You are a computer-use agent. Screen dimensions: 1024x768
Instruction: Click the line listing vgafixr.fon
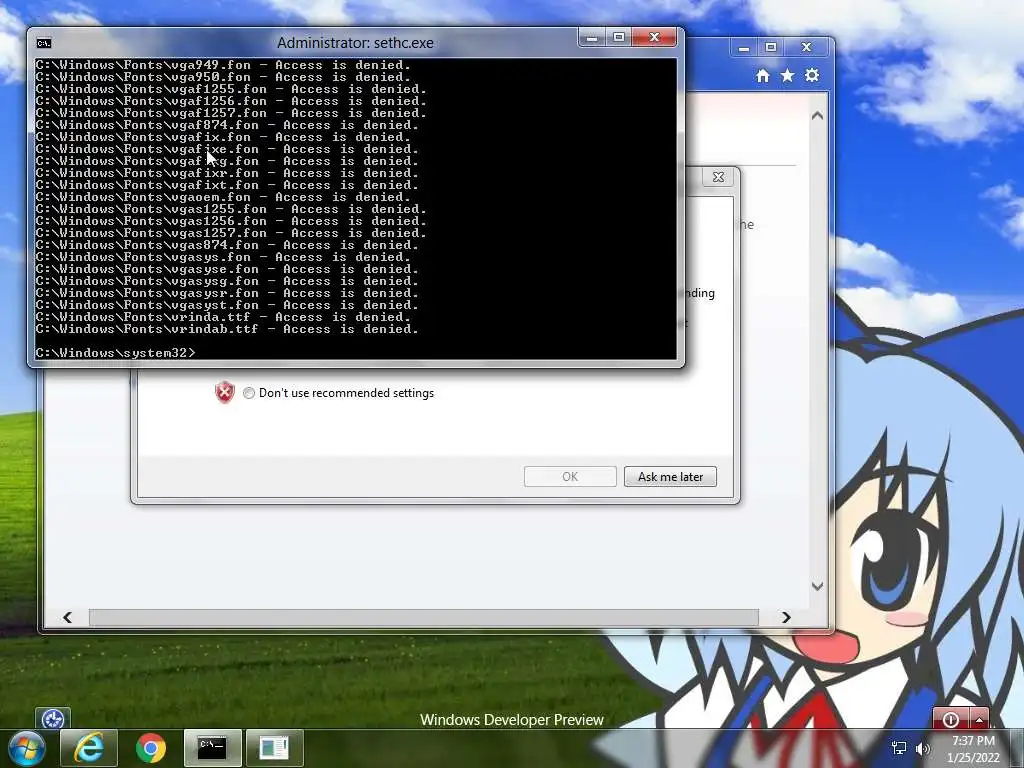(x=227, y=172)
